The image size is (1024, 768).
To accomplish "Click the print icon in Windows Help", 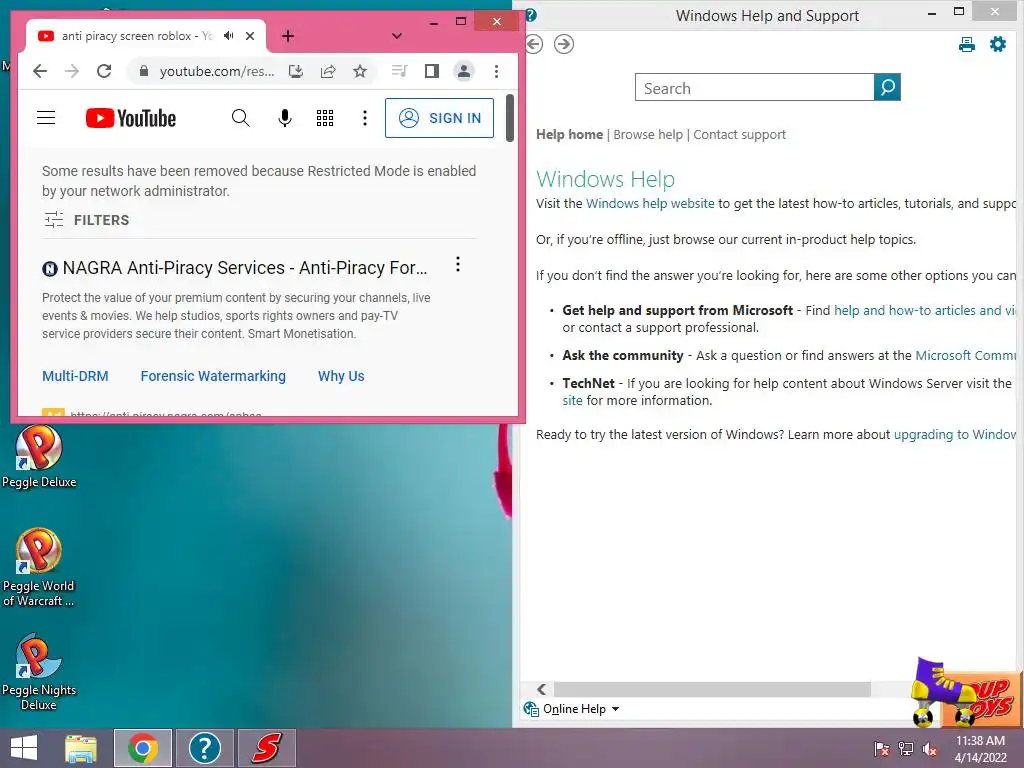I will tap(967, 44).
